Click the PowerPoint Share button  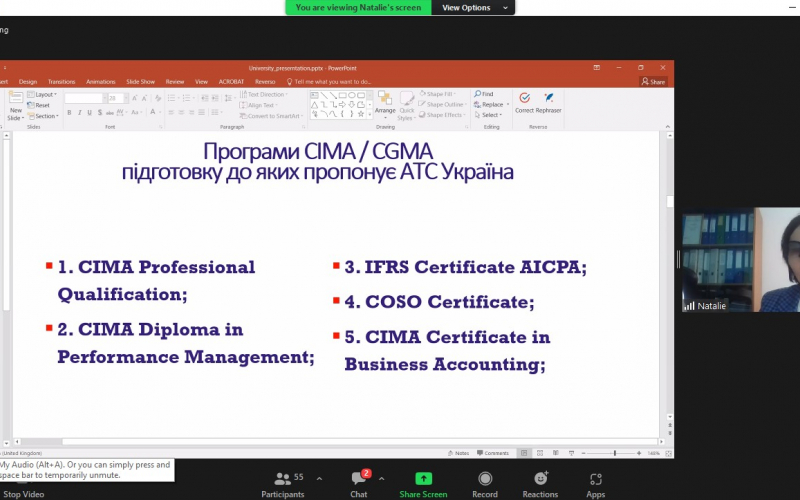(653, 82)
